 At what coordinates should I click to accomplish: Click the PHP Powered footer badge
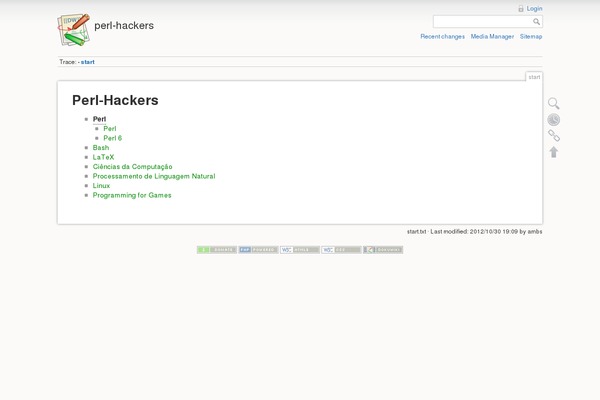coord(258,250)
